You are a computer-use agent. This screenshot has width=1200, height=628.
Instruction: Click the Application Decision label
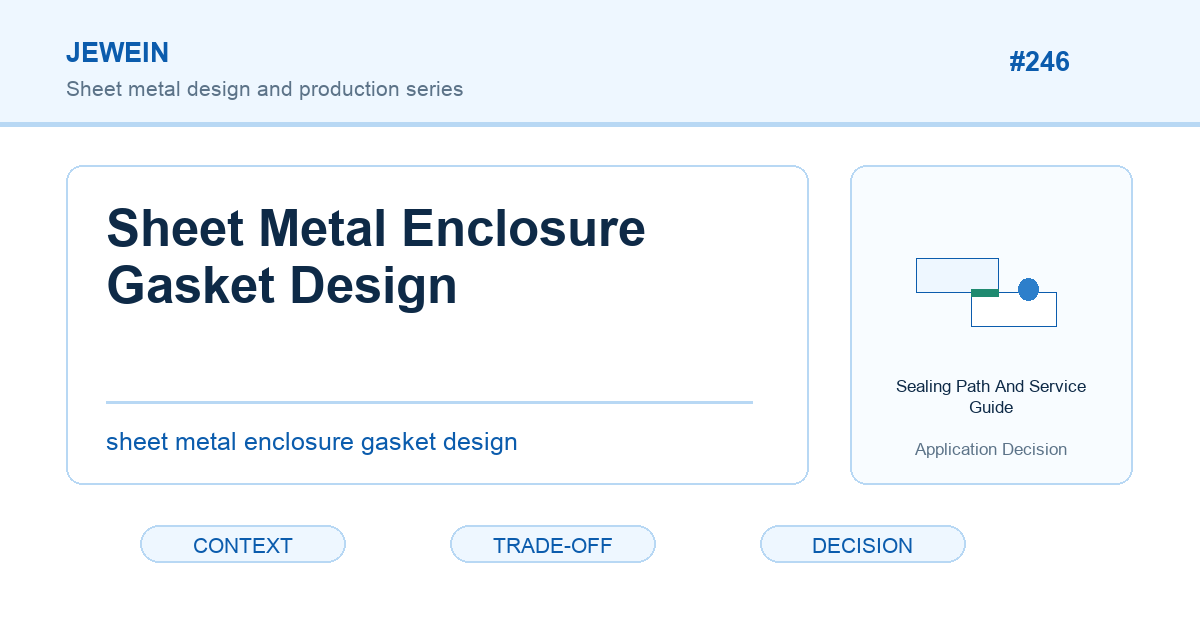[x=991, y=449]
